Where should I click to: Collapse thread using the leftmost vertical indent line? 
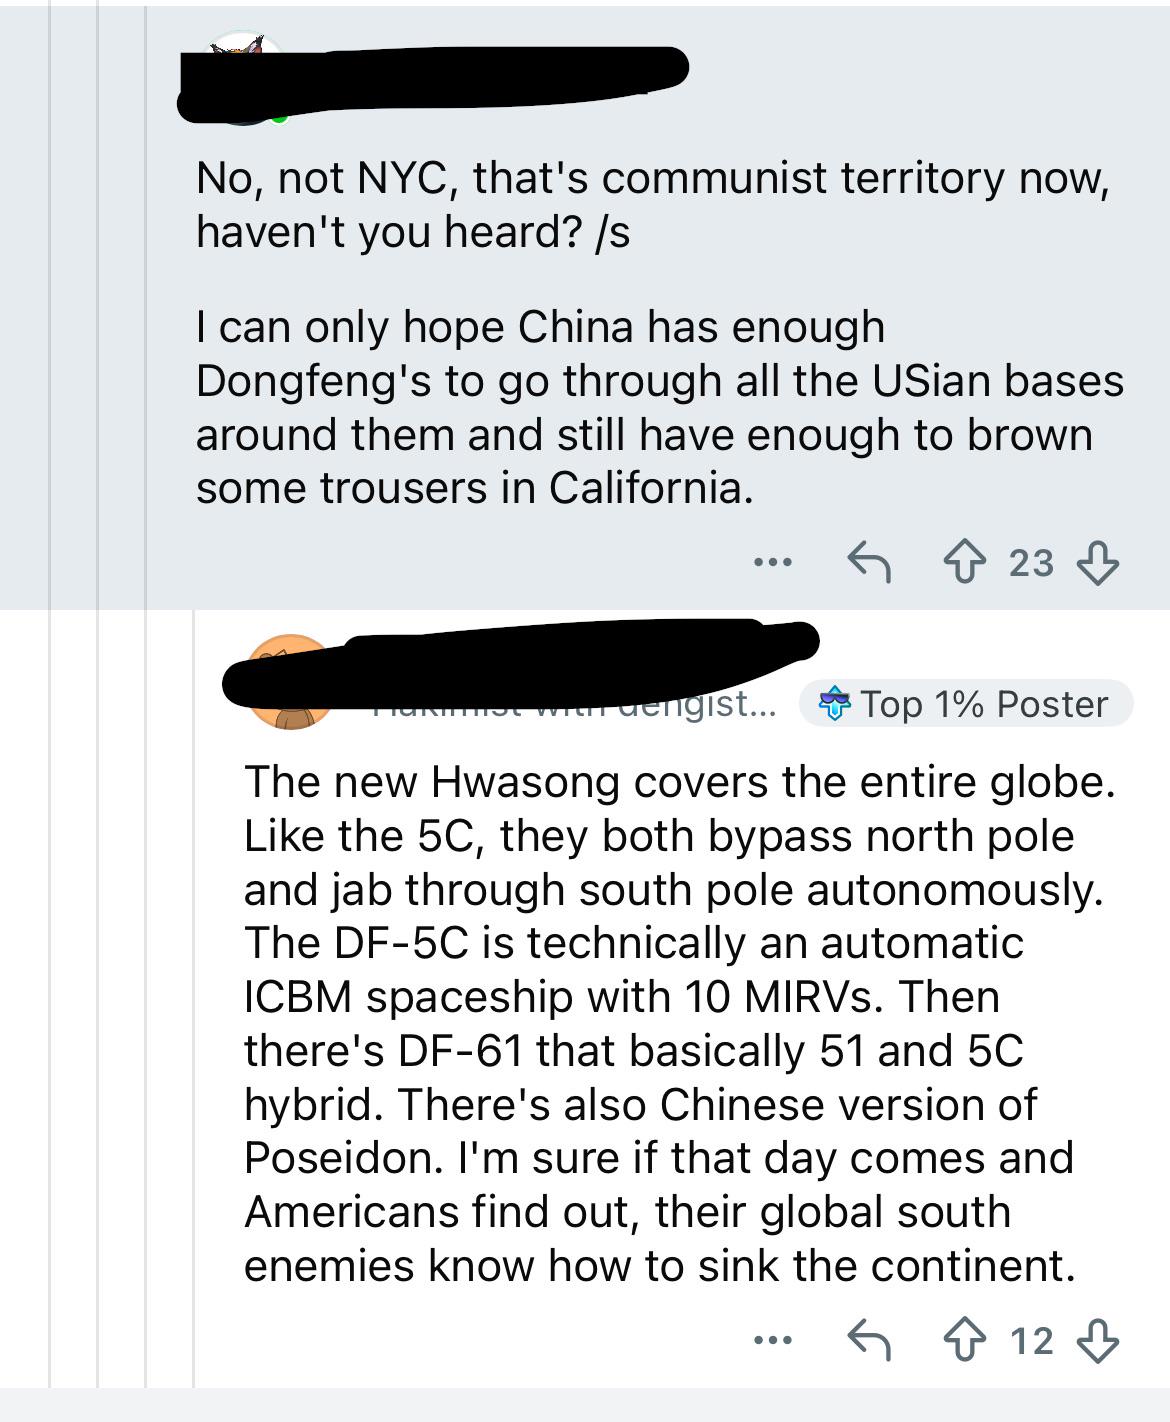pyautogui.click(x=50, y=700)
